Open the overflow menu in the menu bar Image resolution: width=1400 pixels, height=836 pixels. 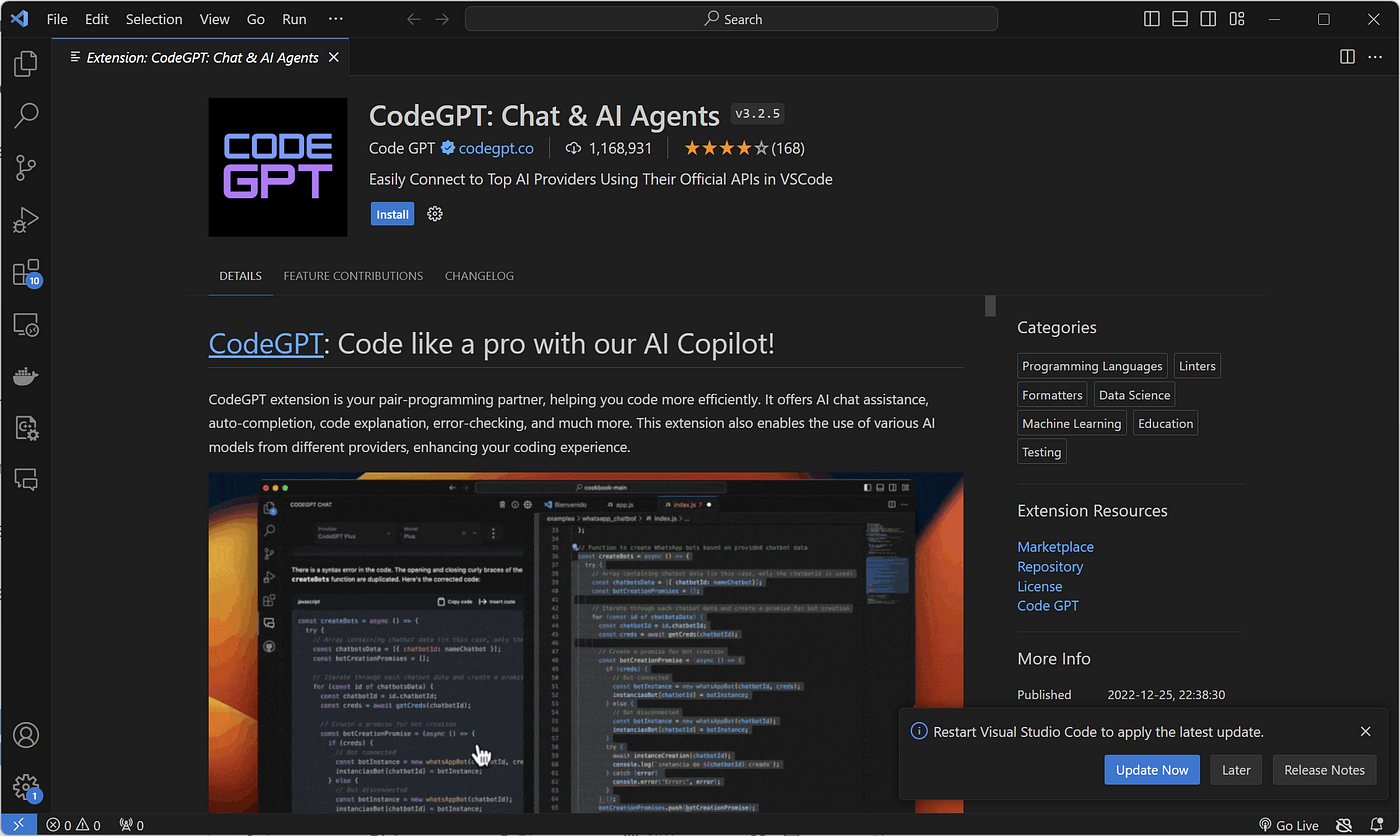[x=335, y=19]
